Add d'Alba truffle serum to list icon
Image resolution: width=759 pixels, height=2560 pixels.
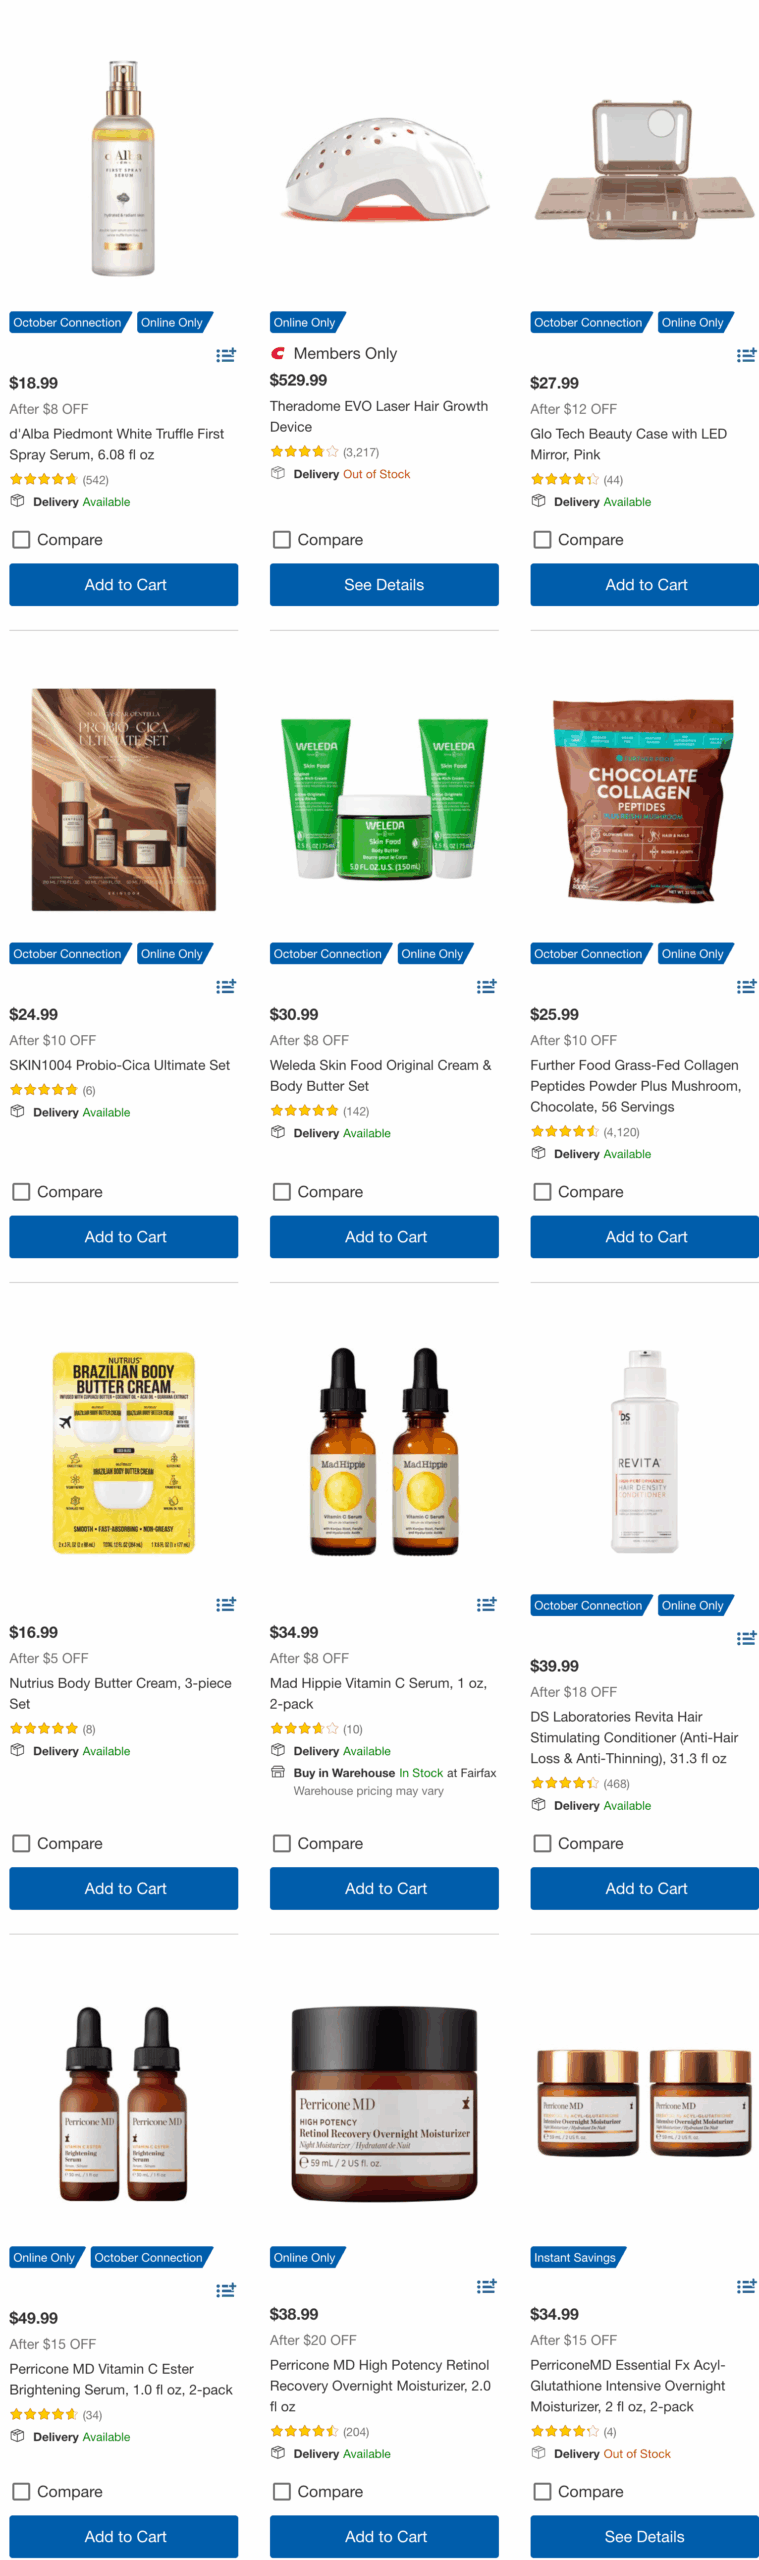[226, 354]
